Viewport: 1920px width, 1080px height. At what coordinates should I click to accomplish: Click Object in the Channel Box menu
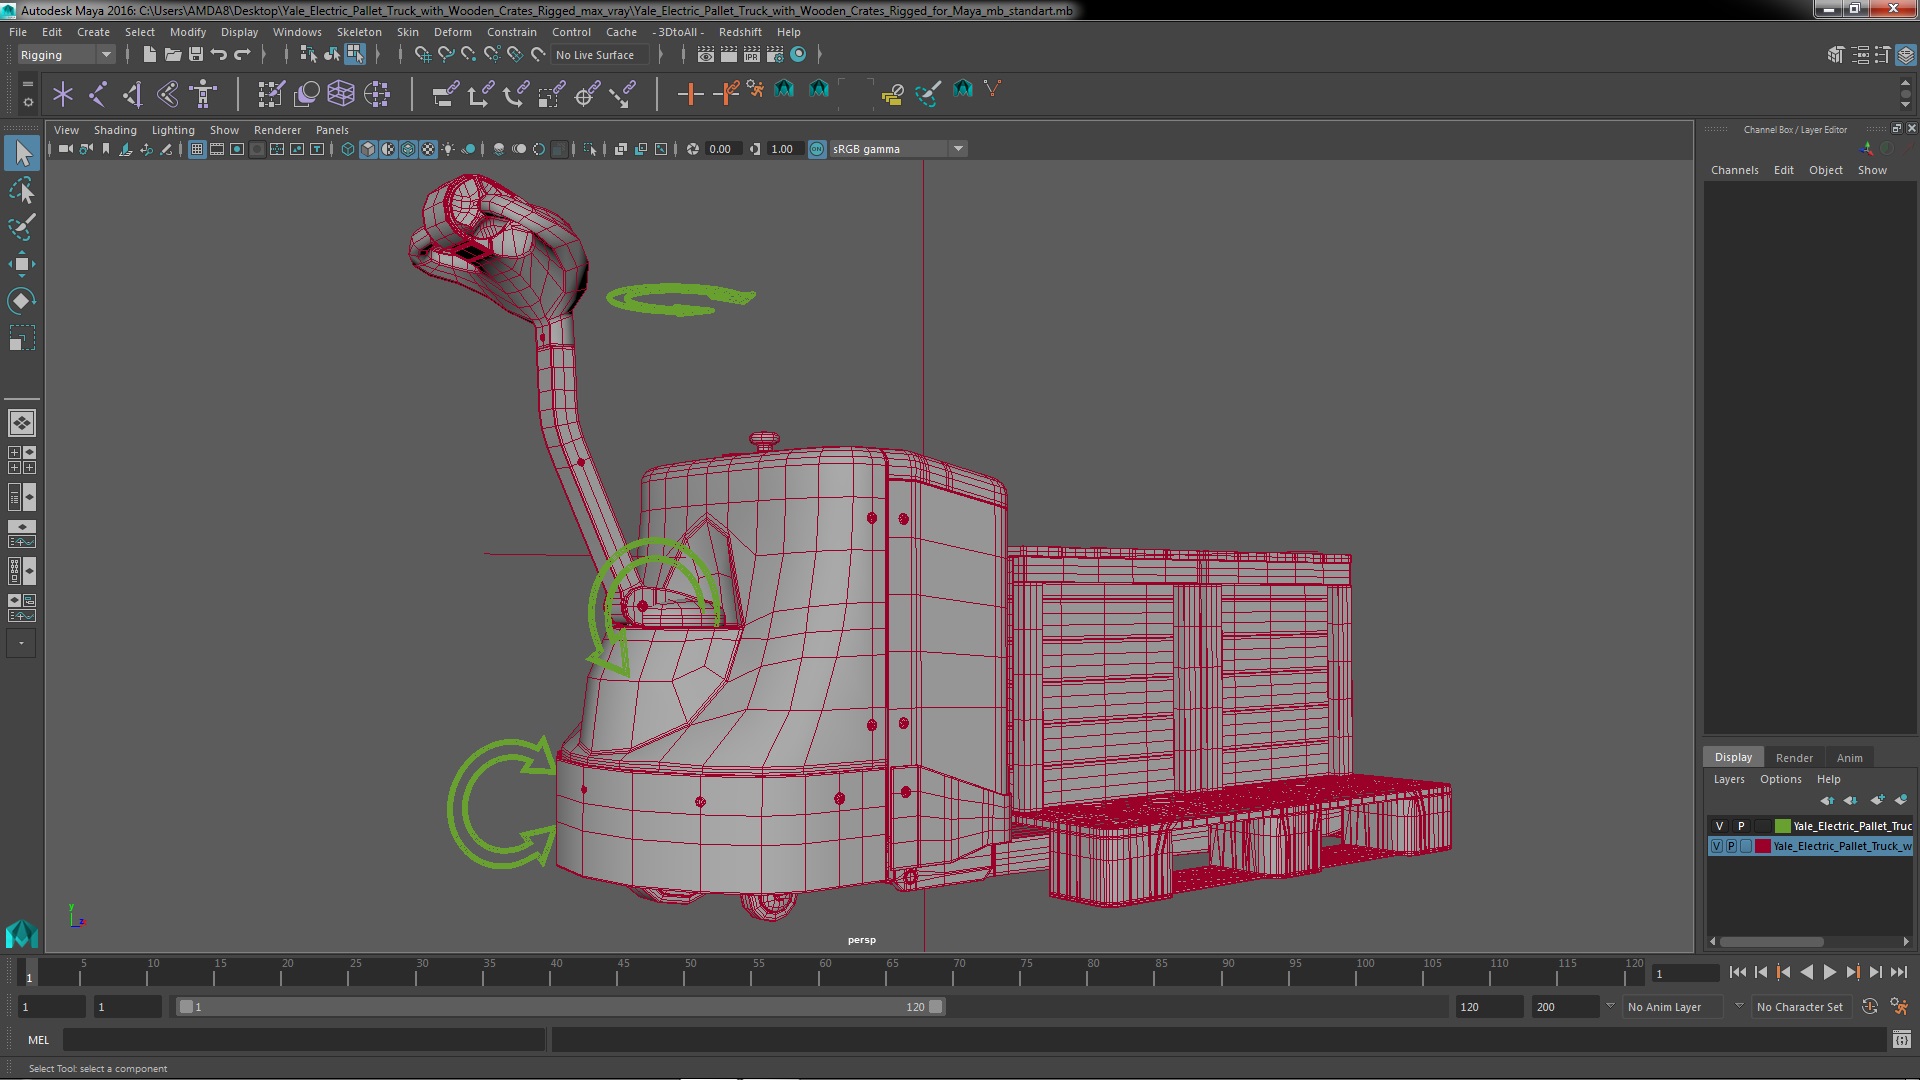1825,170
